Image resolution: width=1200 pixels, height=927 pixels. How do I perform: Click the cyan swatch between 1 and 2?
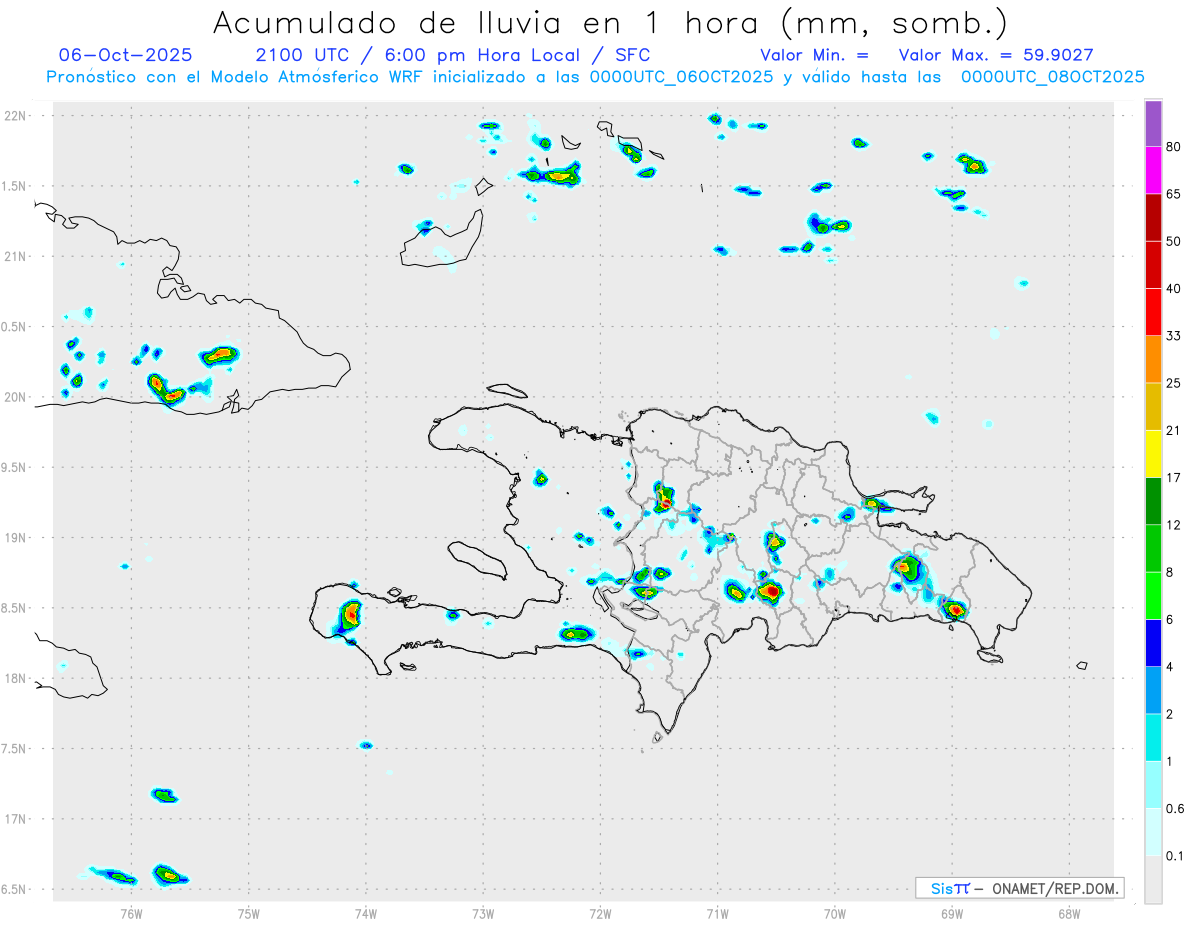point(1153,737)
